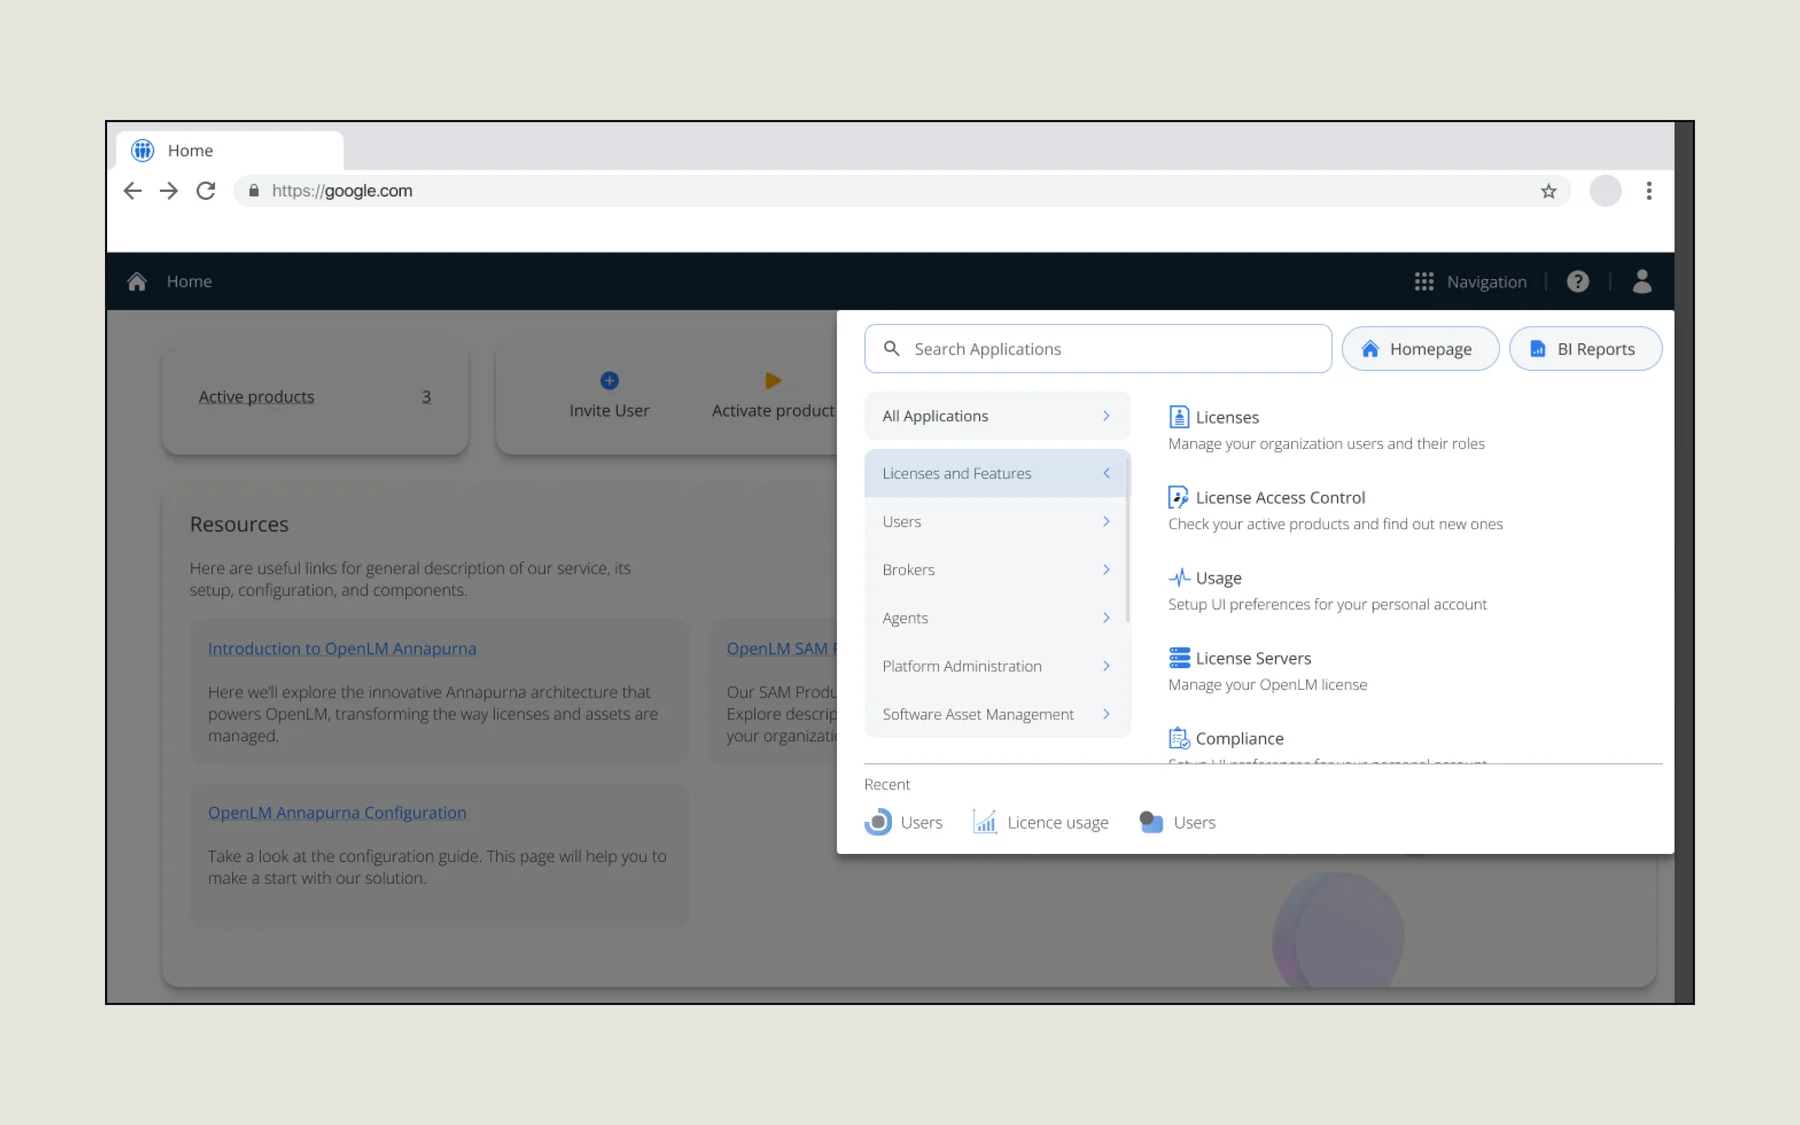The height and width of the screenshot is (1125, 1800).
Task: Expand the All Applications chevron
Action: pyautogui.click(x=1106, y=416)
